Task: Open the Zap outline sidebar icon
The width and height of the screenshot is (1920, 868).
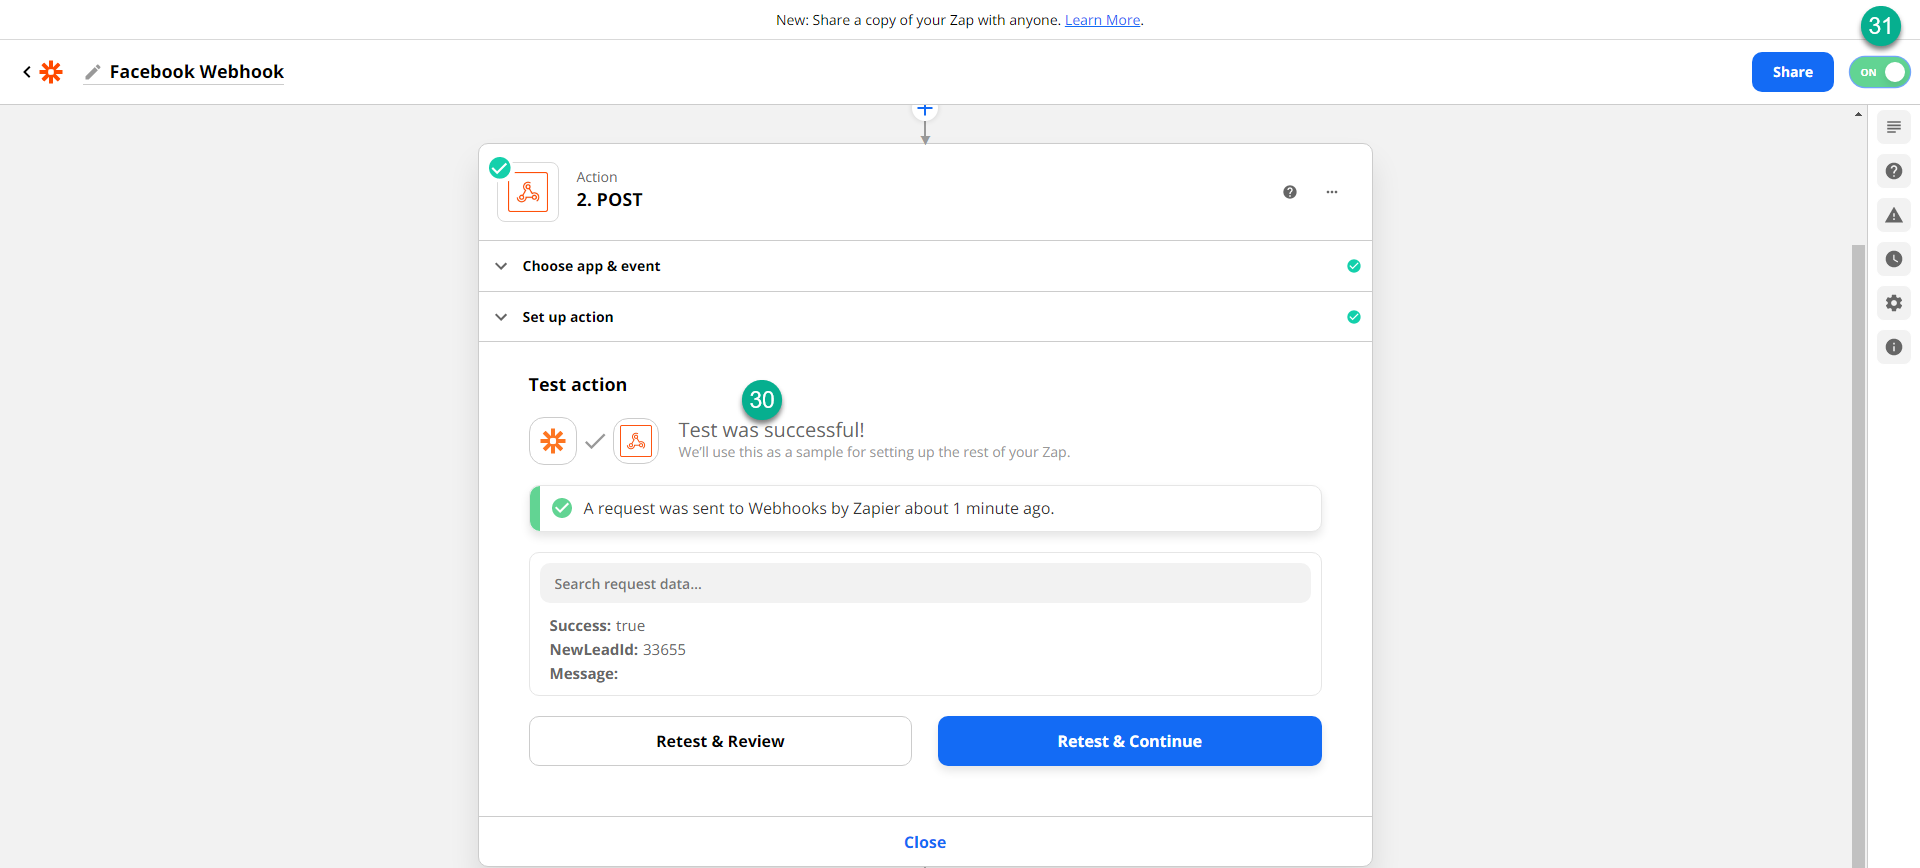Action: tap(1894, 127)
